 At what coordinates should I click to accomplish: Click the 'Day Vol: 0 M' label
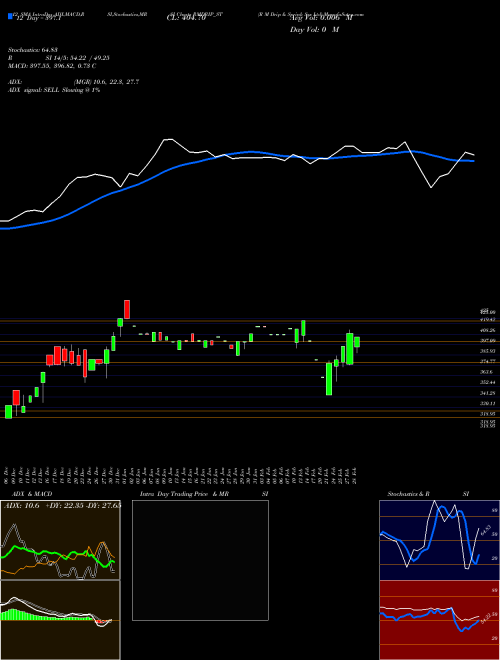click(x=314, y=29)
